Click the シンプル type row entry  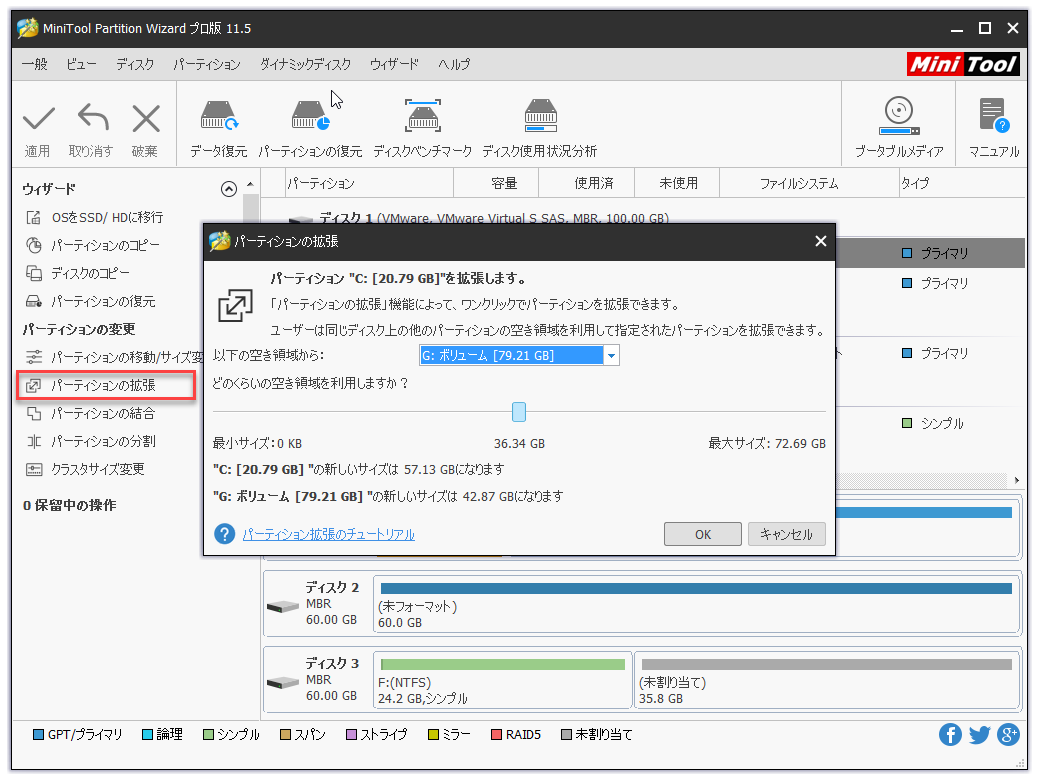tap(933, 423)
